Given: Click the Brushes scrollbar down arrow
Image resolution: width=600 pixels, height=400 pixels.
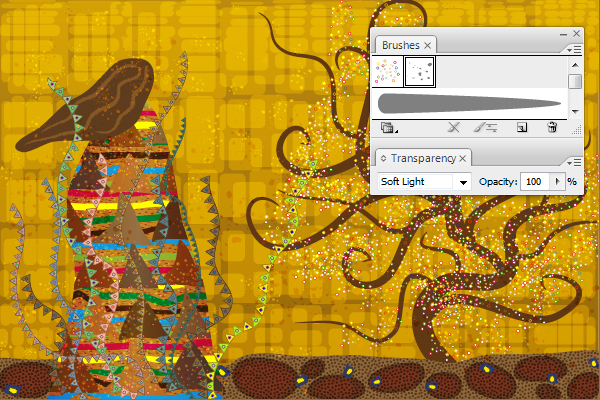Looking at the screenshot, I should (575, 111).
